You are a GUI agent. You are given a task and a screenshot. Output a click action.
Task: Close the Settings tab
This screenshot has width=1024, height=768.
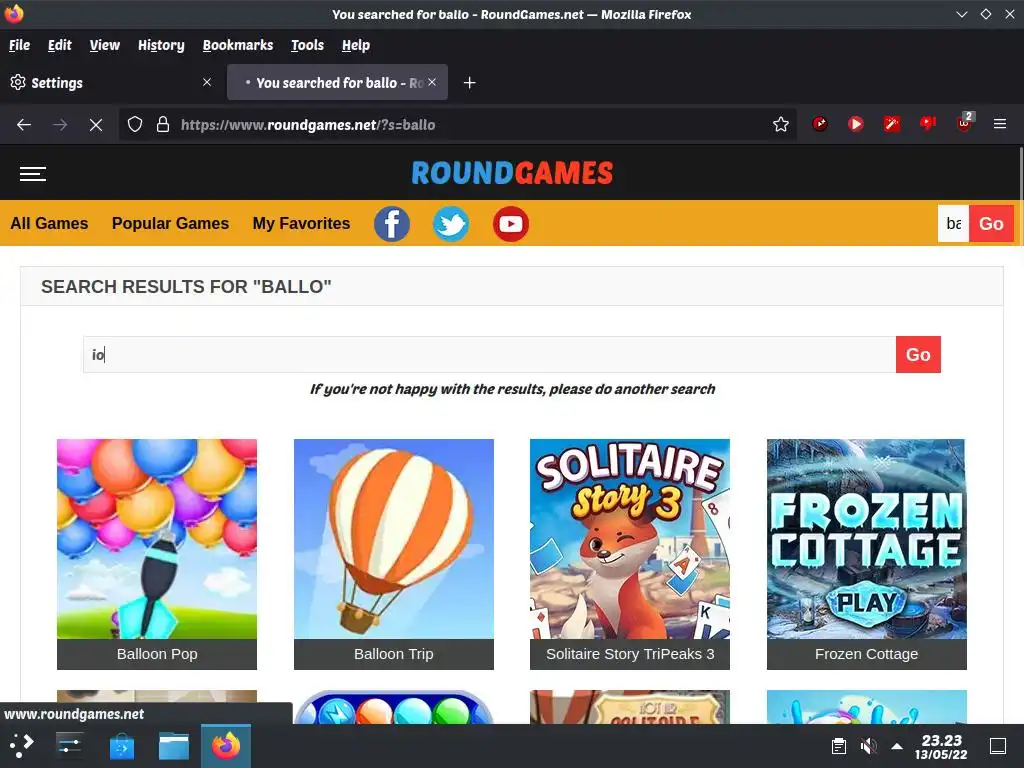tap(207, 82)
